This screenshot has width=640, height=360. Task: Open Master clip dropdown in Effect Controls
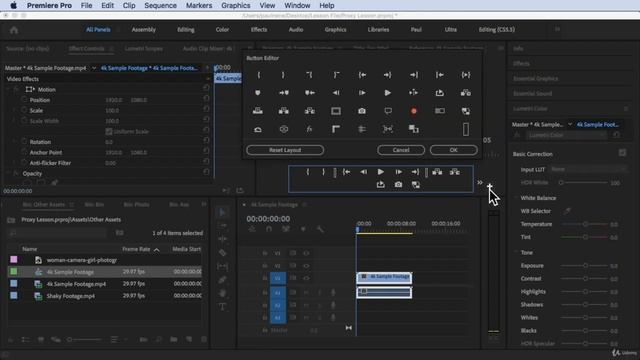point(94,68)
